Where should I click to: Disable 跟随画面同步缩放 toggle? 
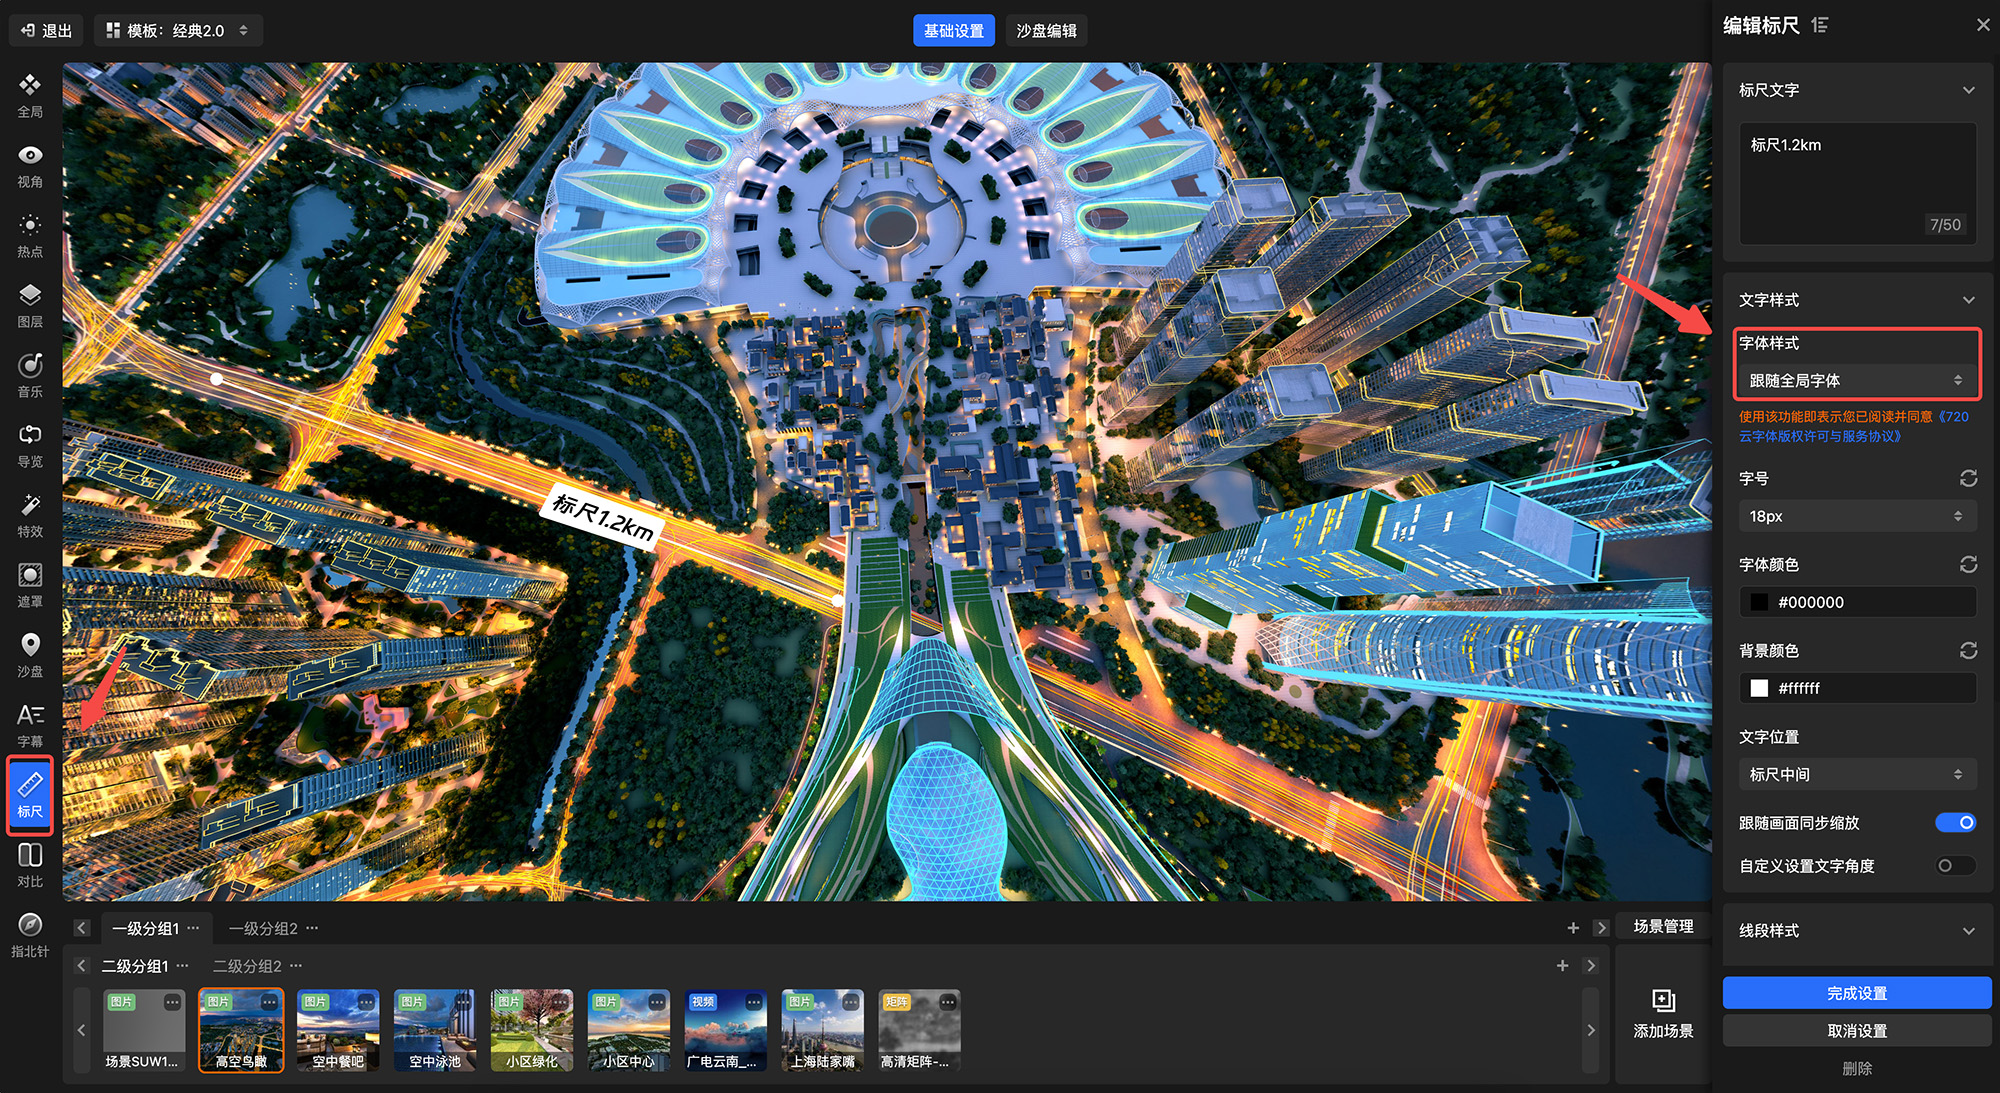1955,823
